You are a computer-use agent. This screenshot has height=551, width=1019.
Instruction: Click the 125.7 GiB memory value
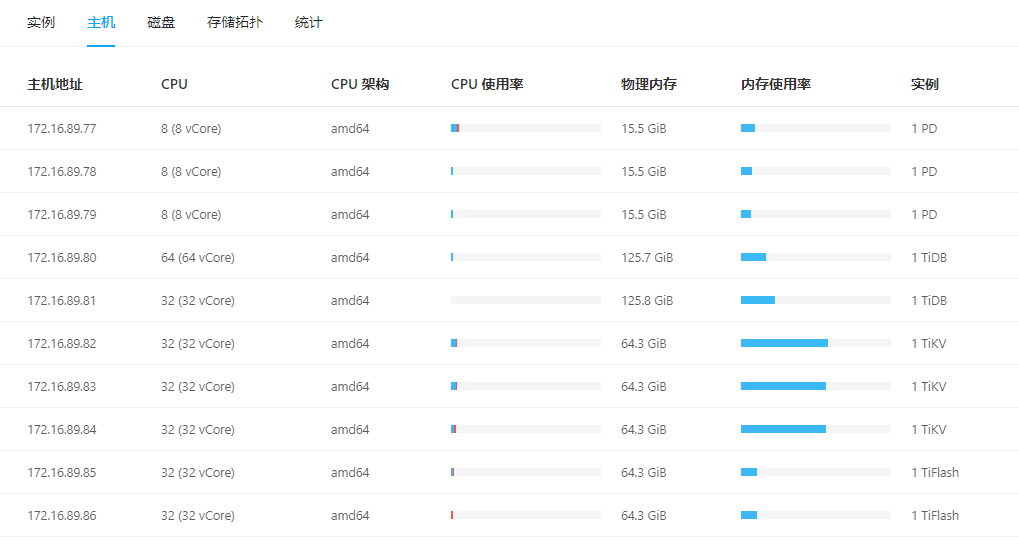(x=647, y=257)
